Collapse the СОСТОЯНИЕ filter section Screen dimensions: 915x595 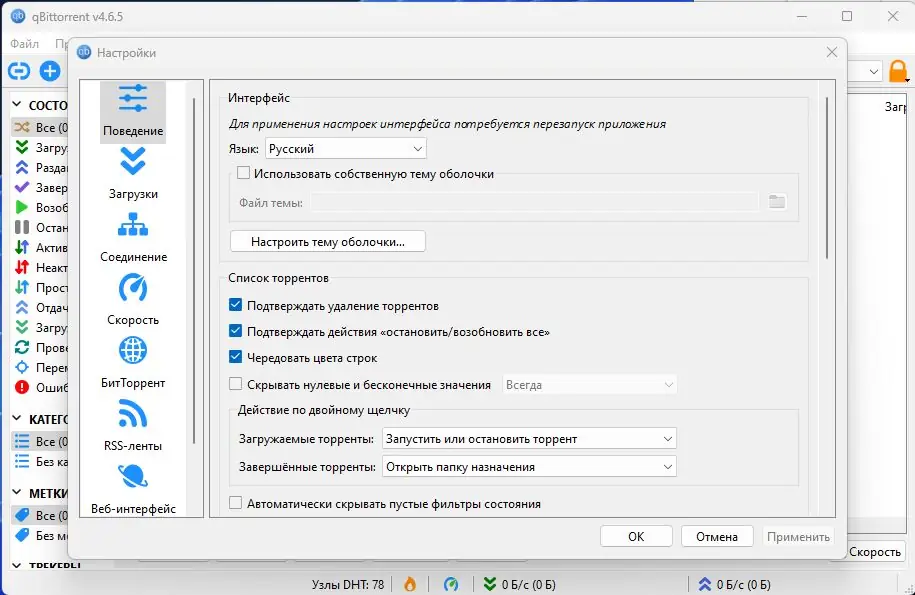pos(17,105)
